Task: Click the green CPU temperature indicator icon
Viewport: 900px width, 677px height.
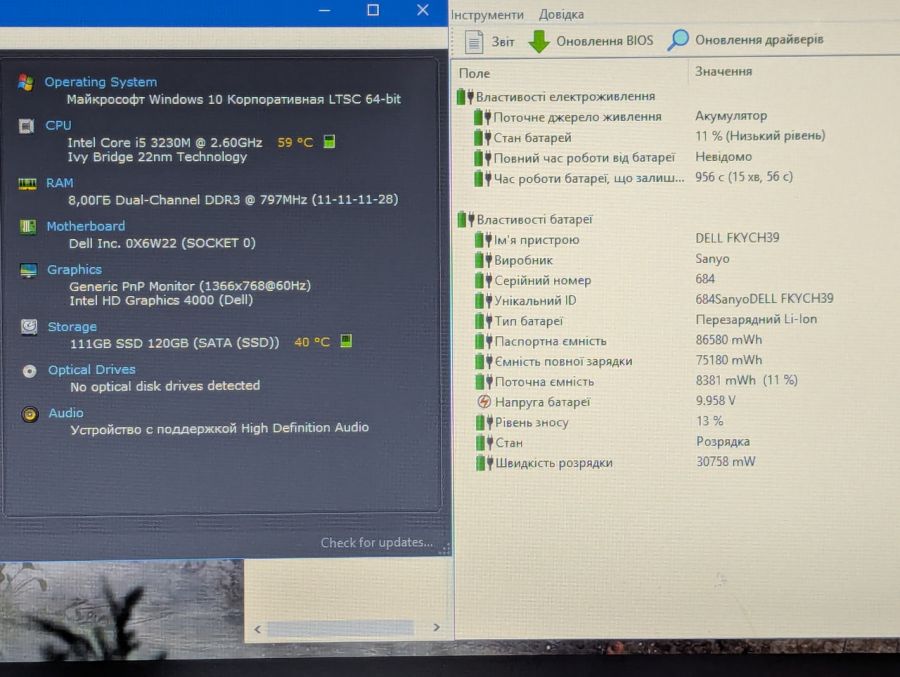Action: pyautogui.click(x=329, y=141)
